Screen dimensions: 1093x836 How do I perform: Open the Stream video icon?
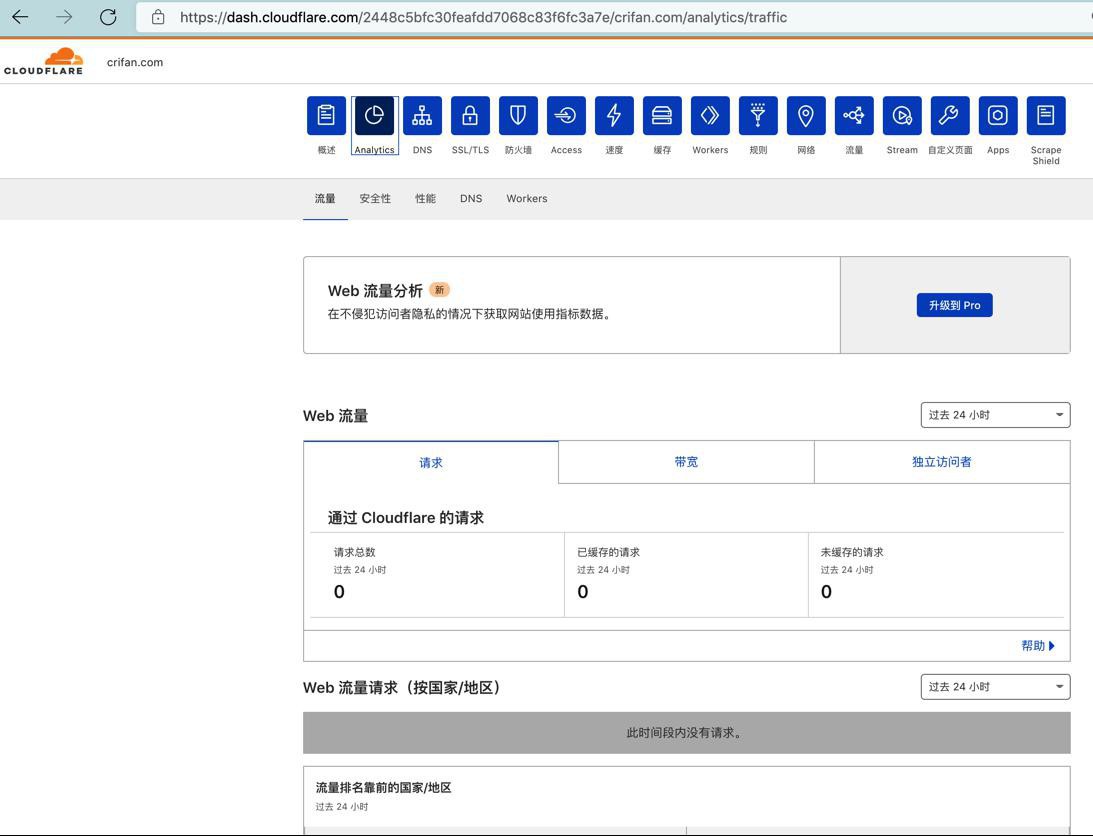tap(902, 116)
